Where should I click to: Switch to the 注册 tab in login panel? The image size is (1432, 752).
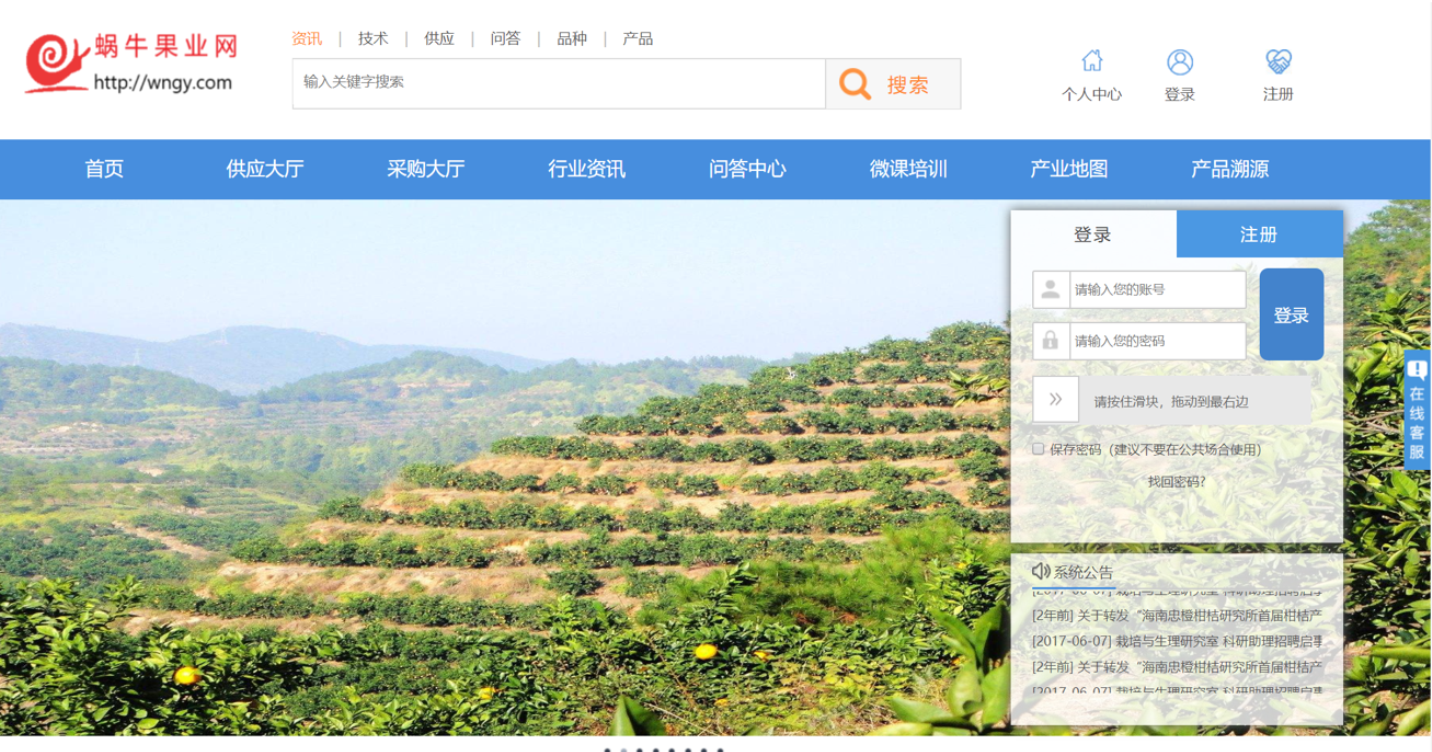pos(1258,234)
